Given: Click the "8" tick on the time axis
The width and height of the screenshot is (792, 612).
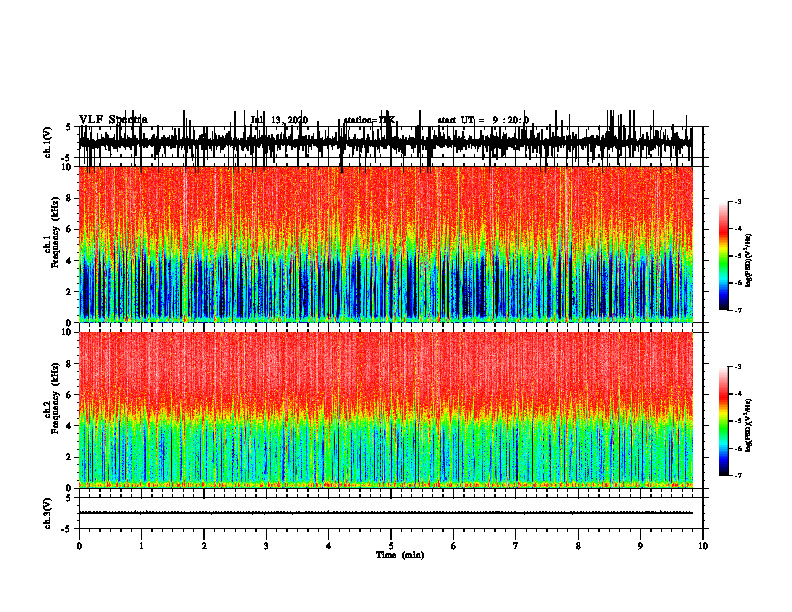Looking at the screenshot, I should tap(578, 546).
